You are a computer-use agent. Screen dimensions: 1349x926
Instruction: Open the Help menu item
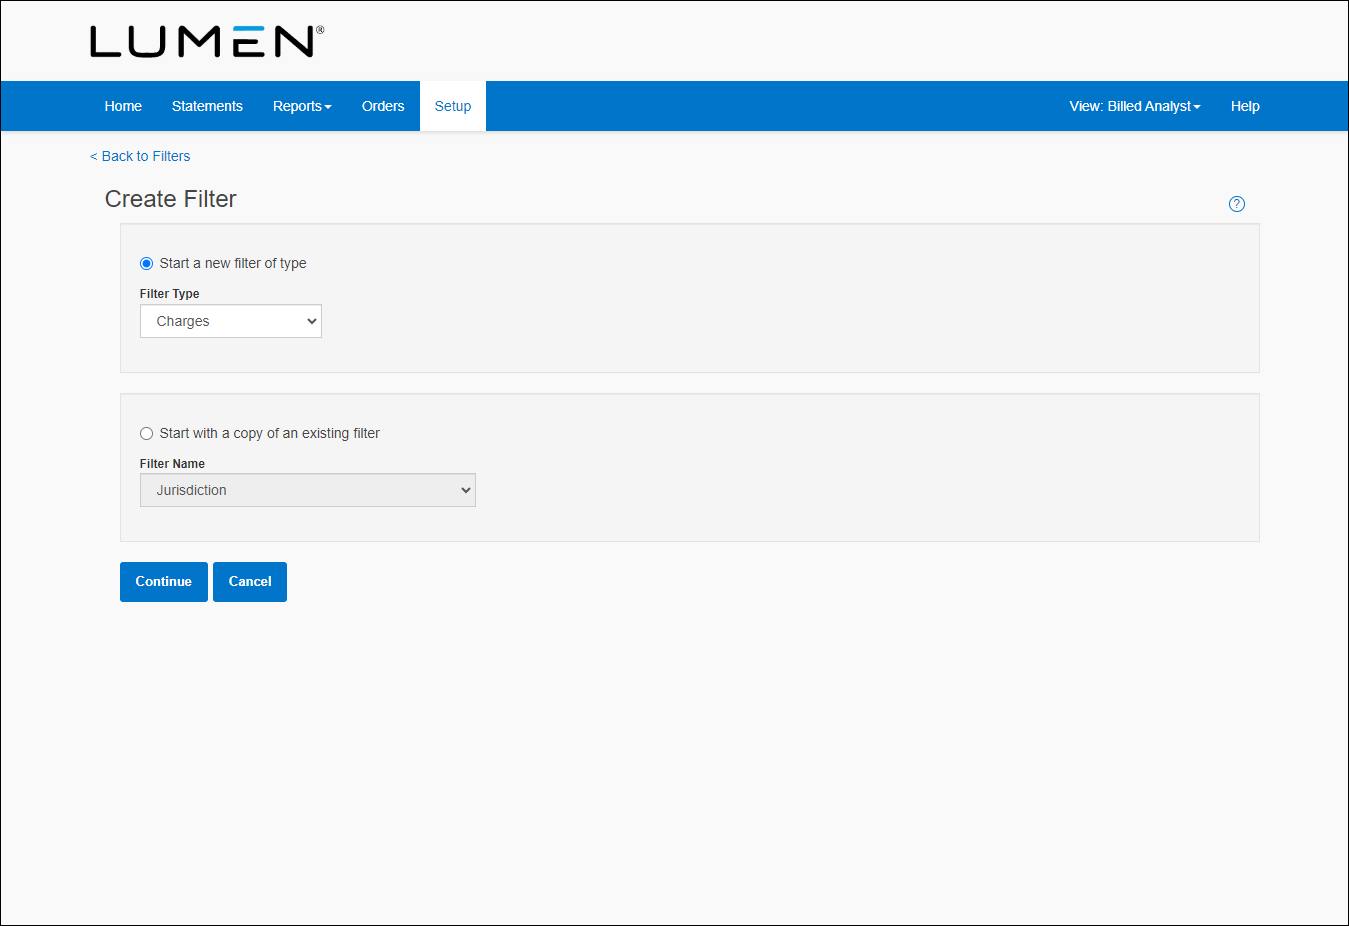[x=1245, y=106]
